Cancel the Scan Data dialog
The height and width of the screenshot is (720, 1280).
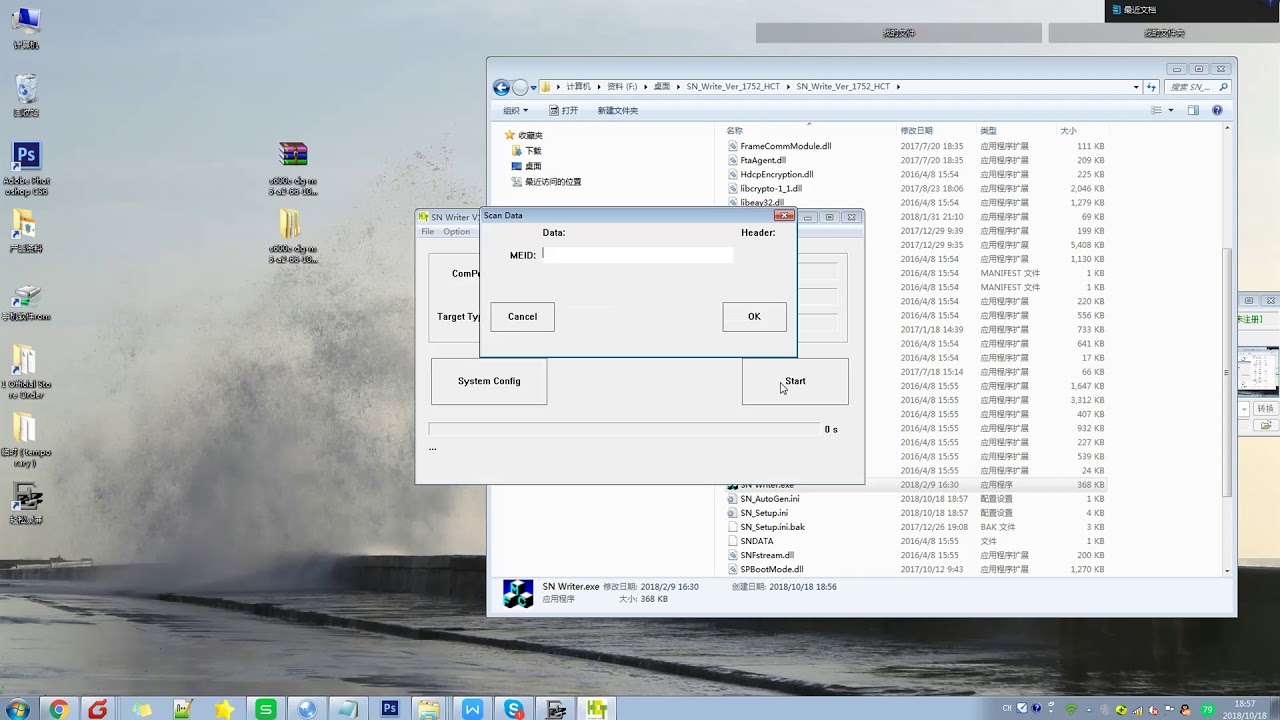(x=522, y=317)
